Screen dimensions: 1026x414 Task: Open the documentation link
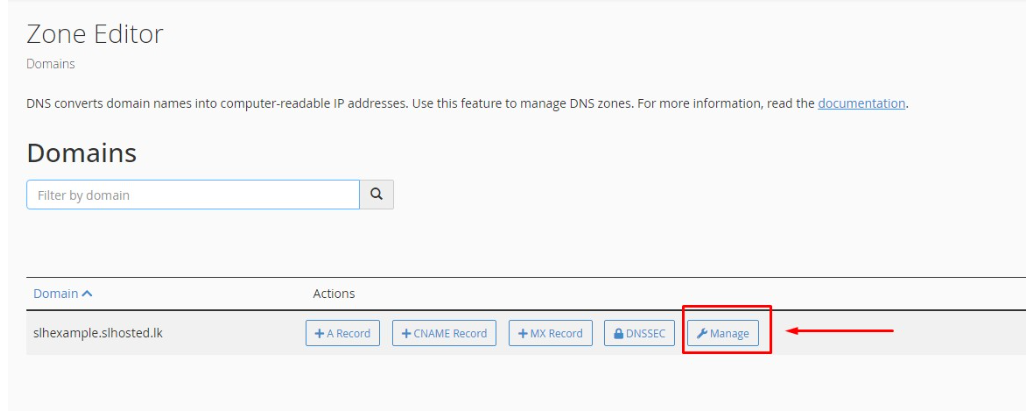tap(861, 104)
